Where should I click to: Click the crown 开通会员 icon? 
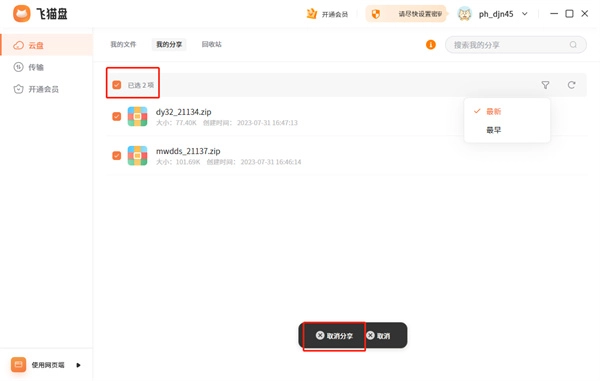click(x=312, y=14)
